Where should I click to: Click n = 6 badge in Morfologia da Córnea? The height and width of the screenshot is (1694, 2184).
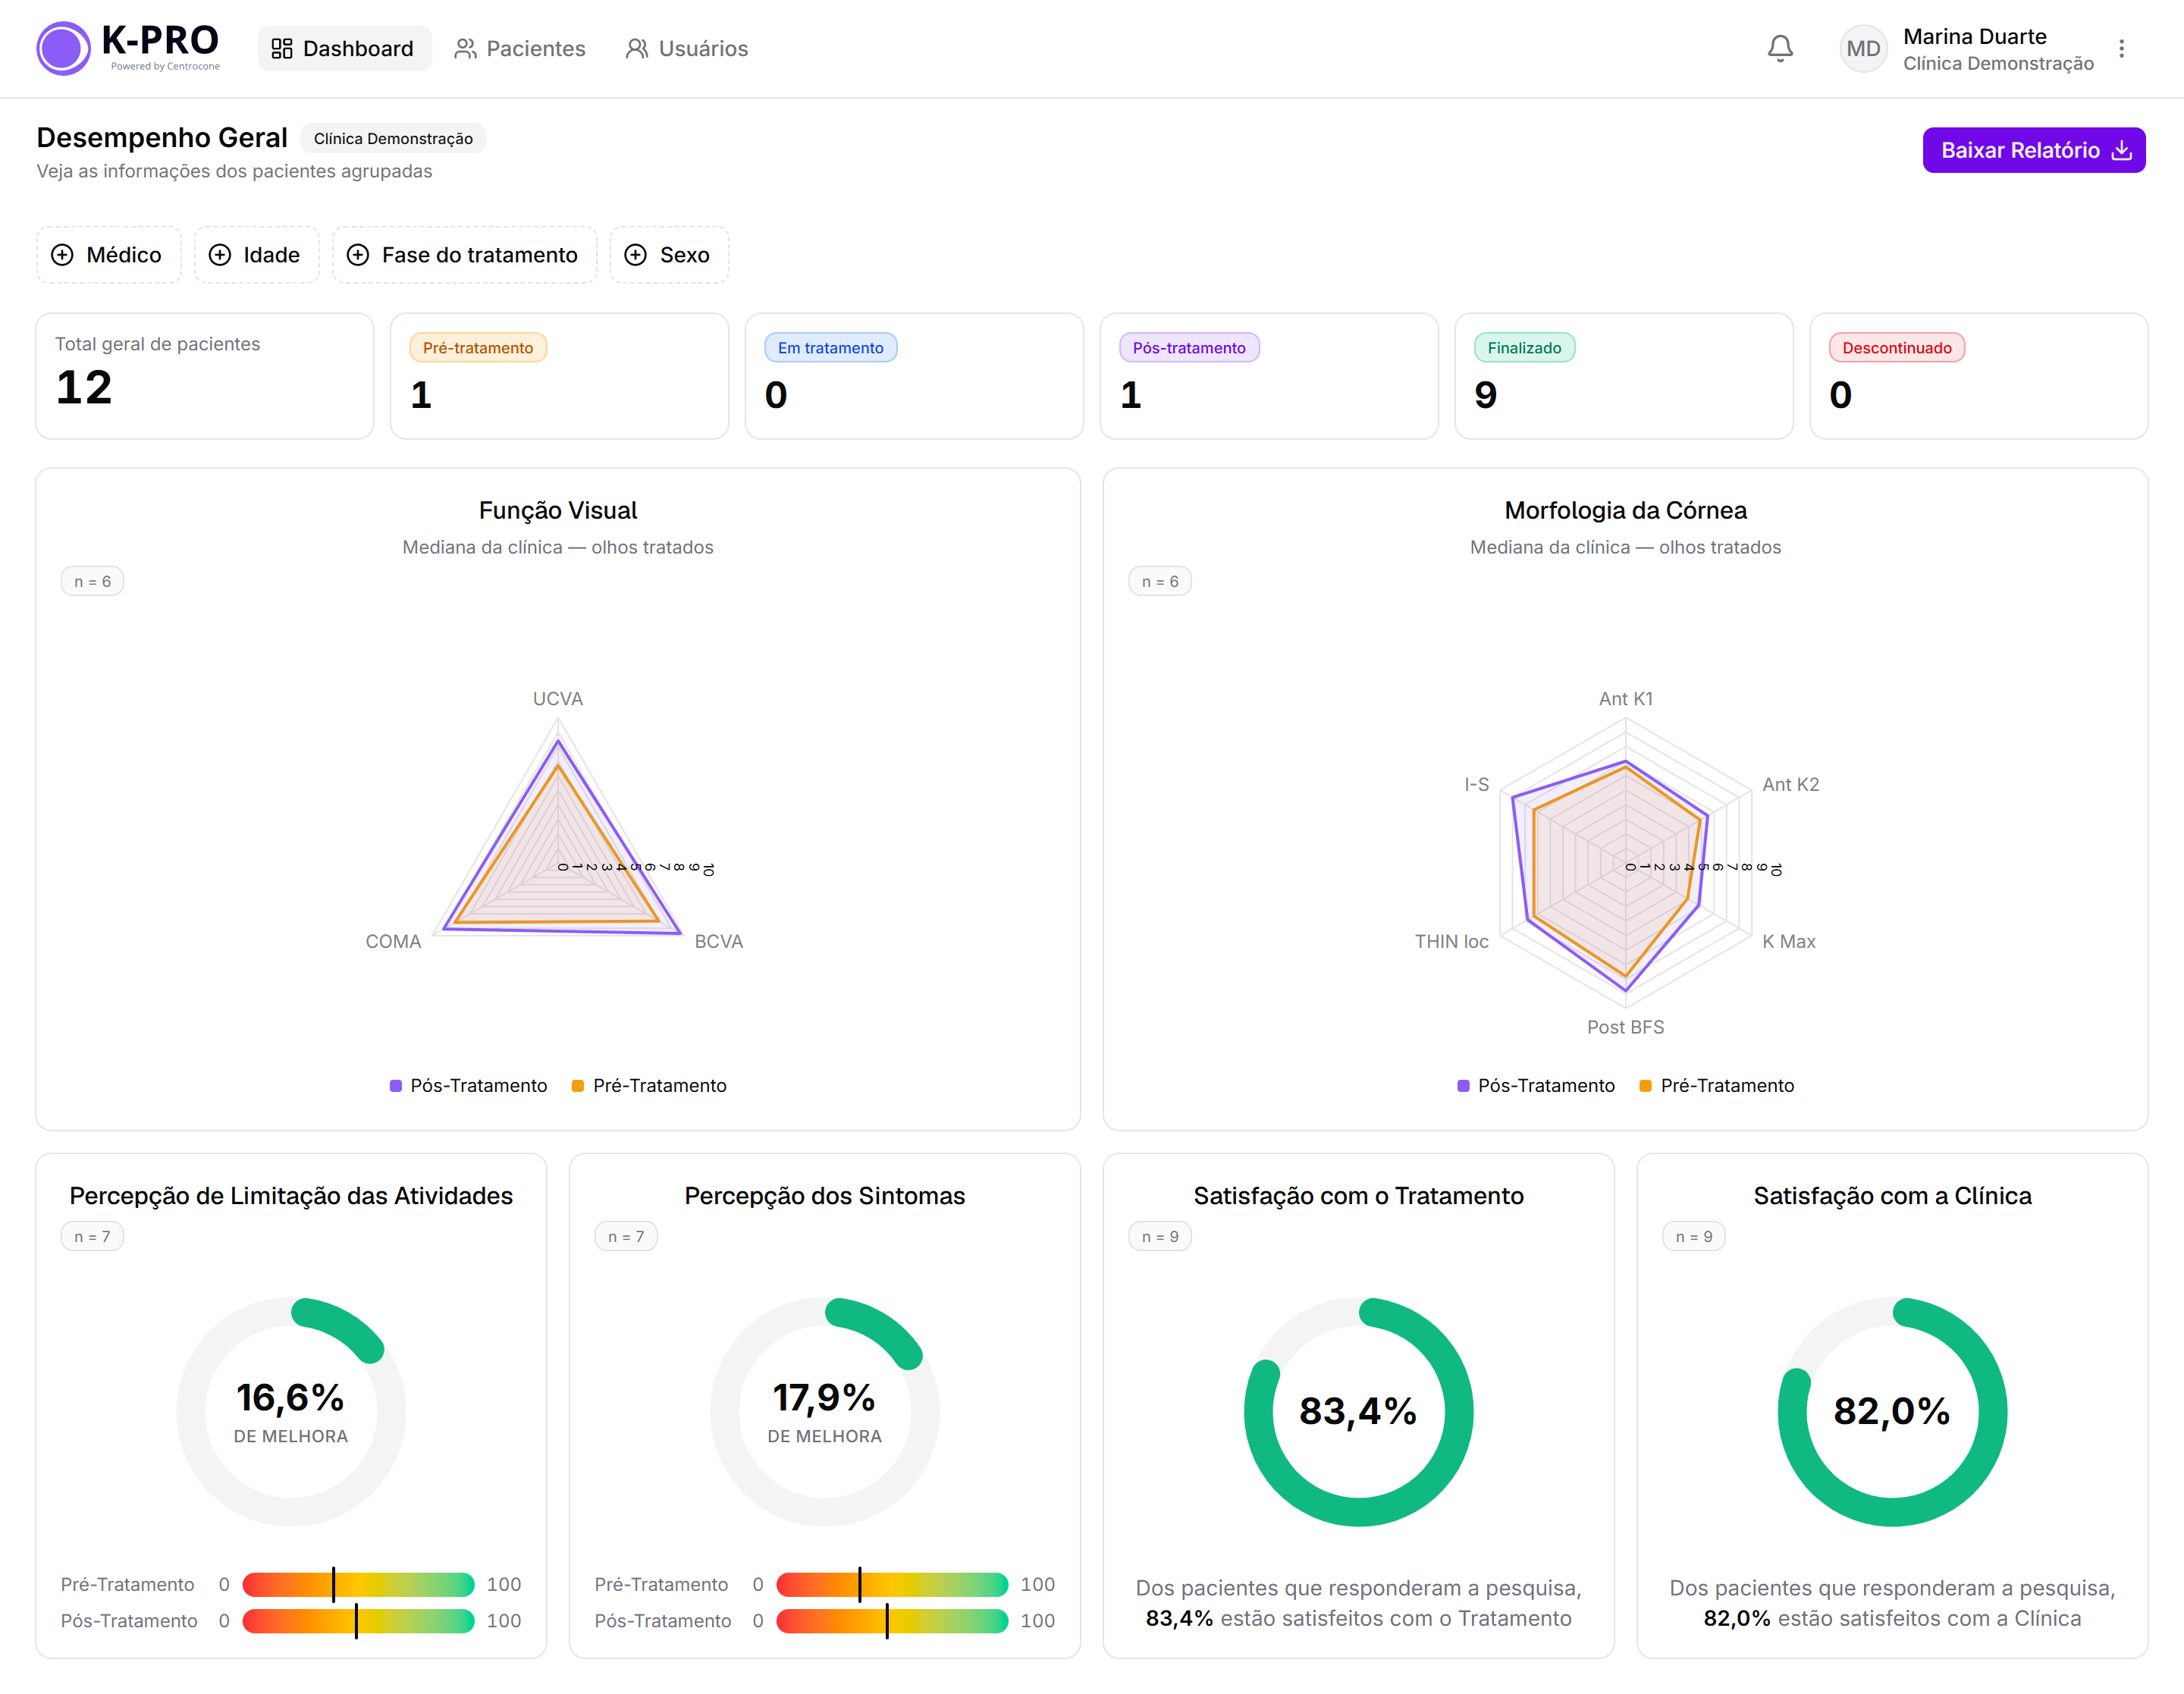point(1160,581)
